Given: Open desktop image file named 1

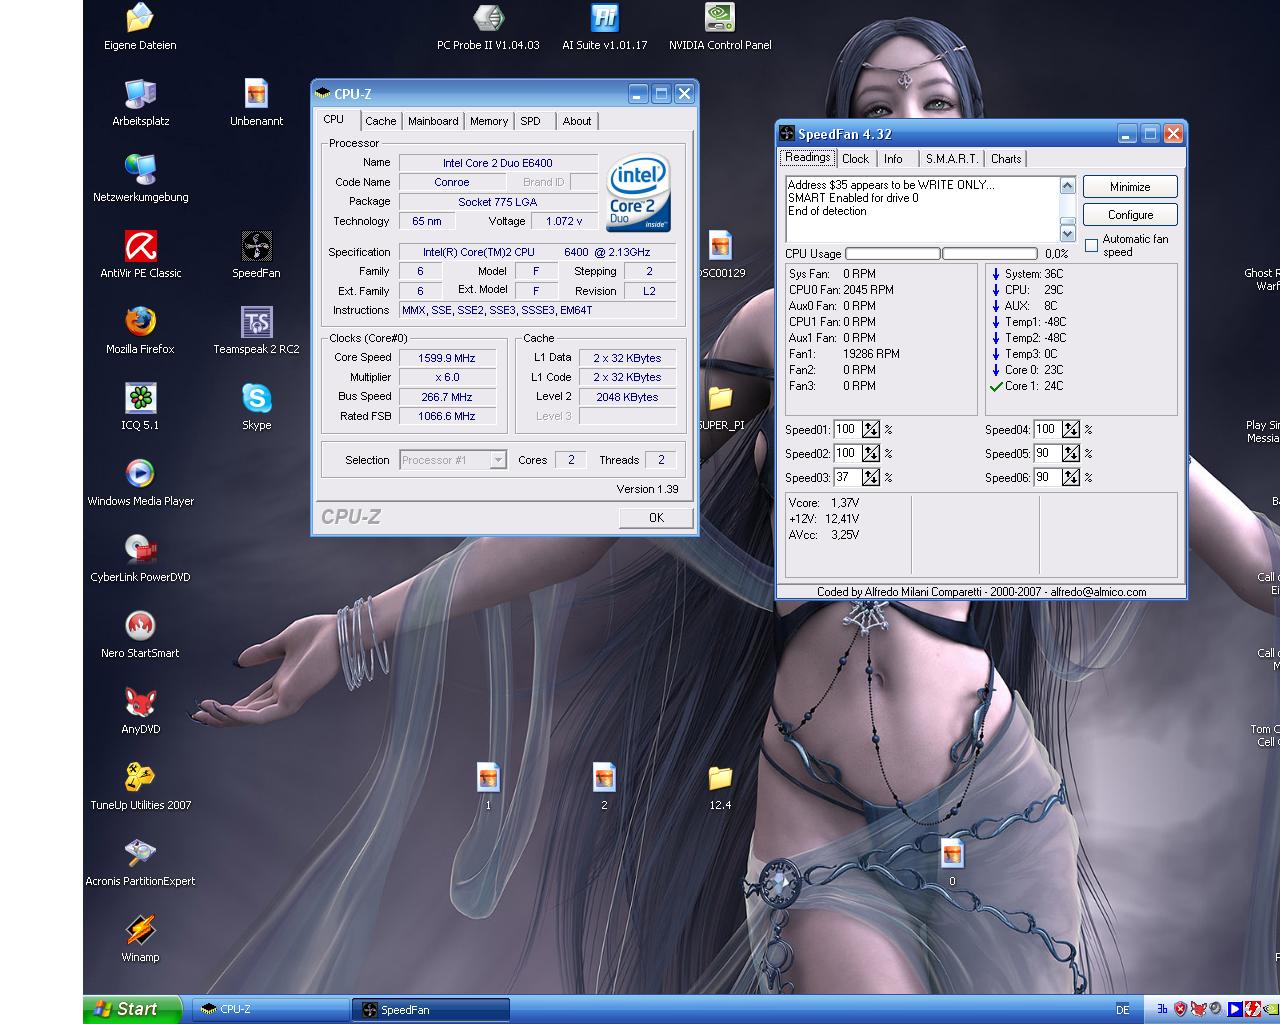Looking at the screenshot, I should pos(488,787).
